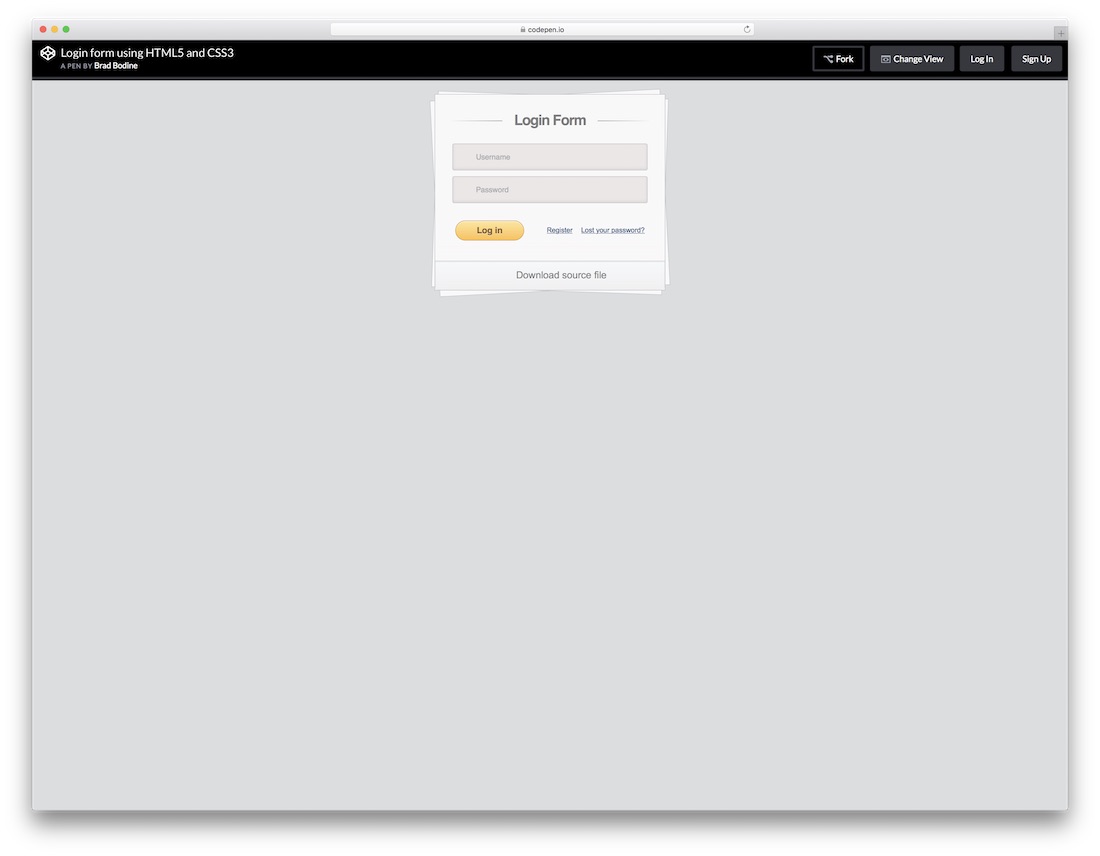Image resolution: width=1100 pixels, height=856 pixels.
Task: Click the green zoom traffic light
Action: click(x=66, y=29)
